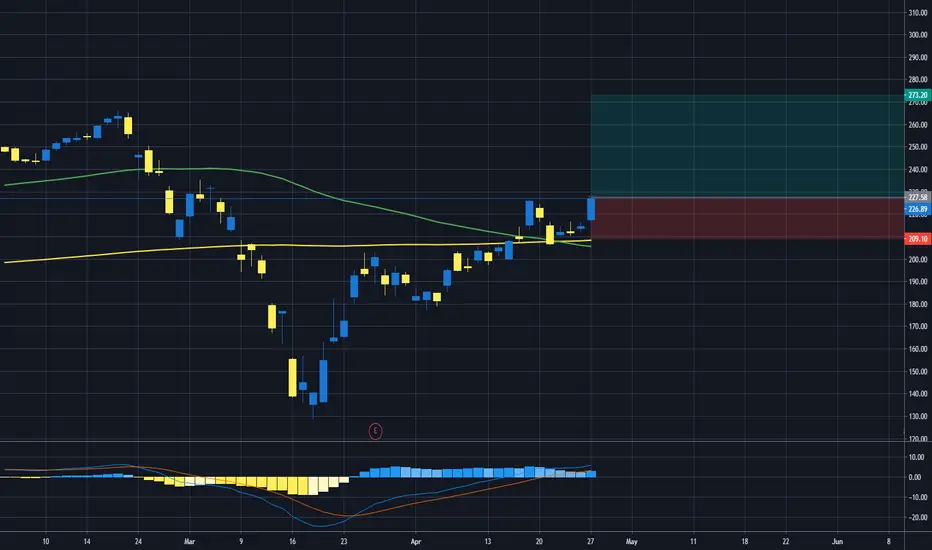The height and width of the screenshot is (550, 932).
Task: Click the 140.00 price axis label
Action: [918, 394]
